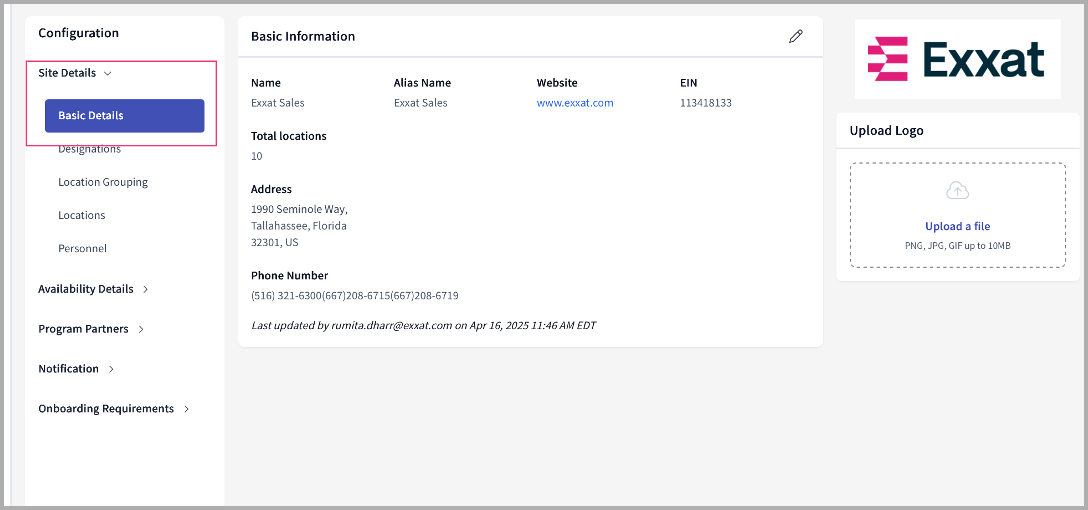Image resolution: width=1088 pixels, height=510 pixels.
Task: Open the Personnel page
Action: [82, 248]
